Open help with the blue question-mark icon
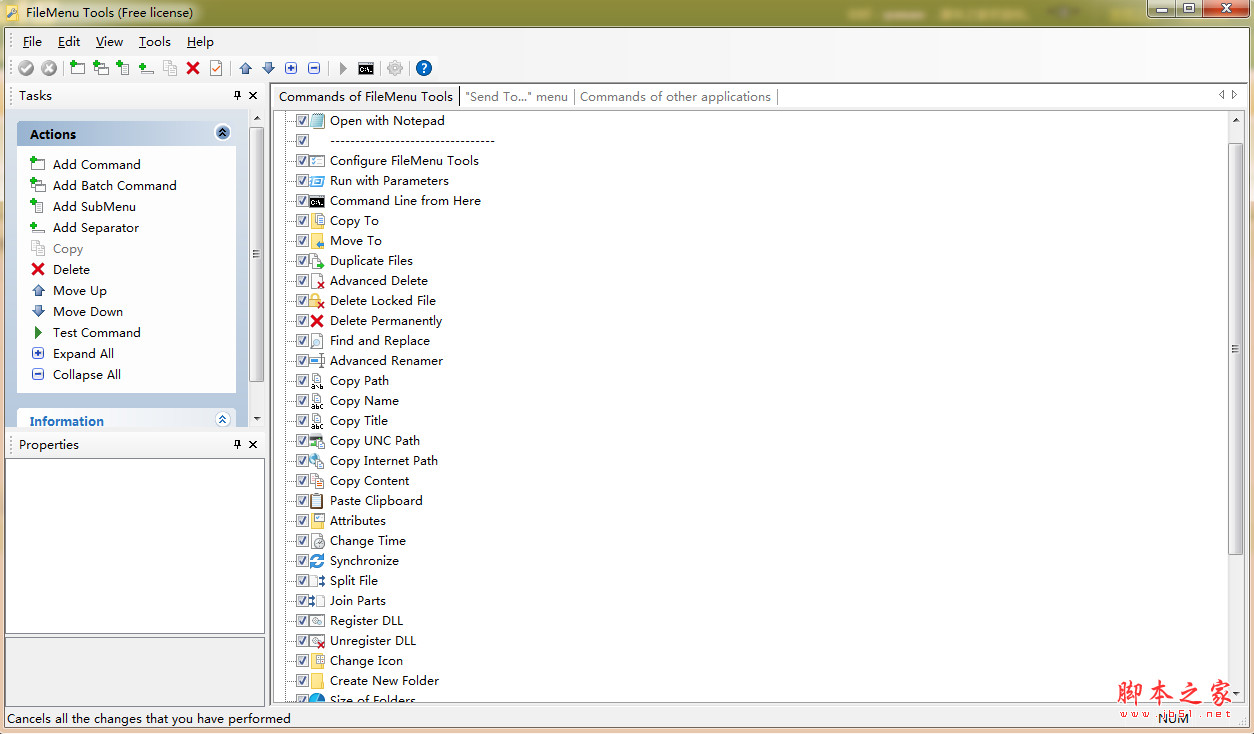 click(x=424, y=68)
